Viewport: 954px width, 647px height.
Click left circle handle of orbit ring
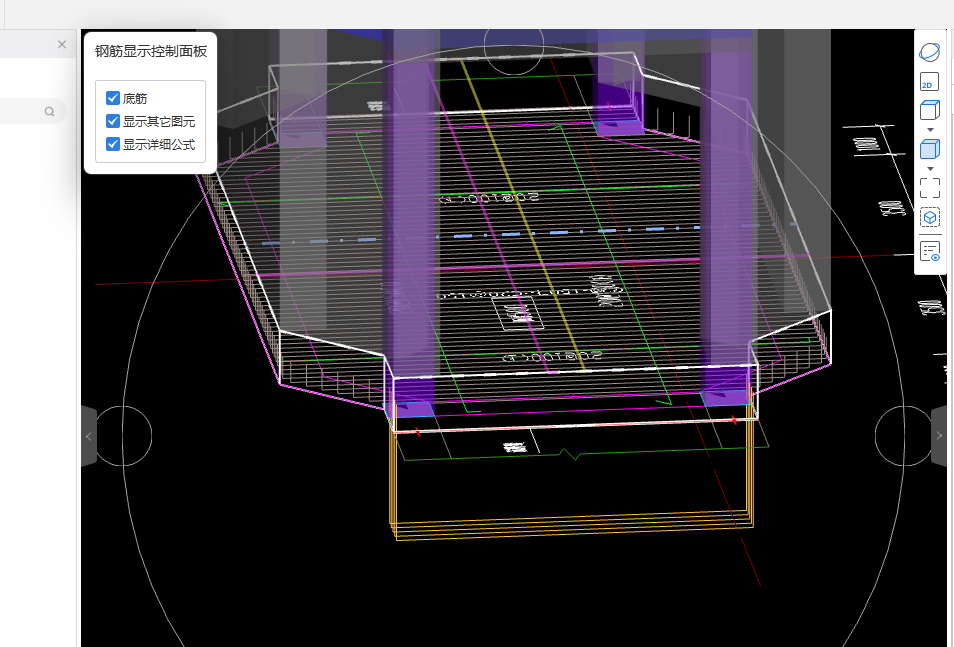(x=124, y=436)
